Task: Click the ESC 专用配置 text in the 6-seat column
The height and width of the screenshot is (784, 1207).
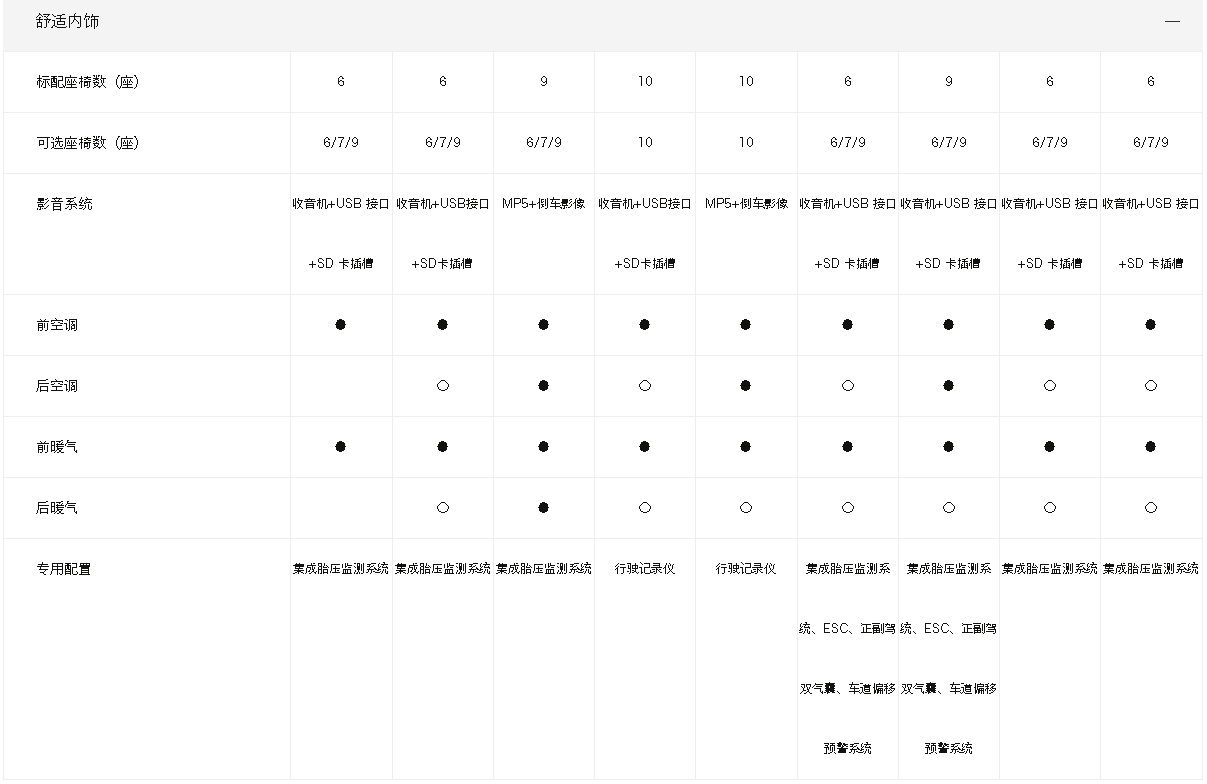Action: point(848,658)
